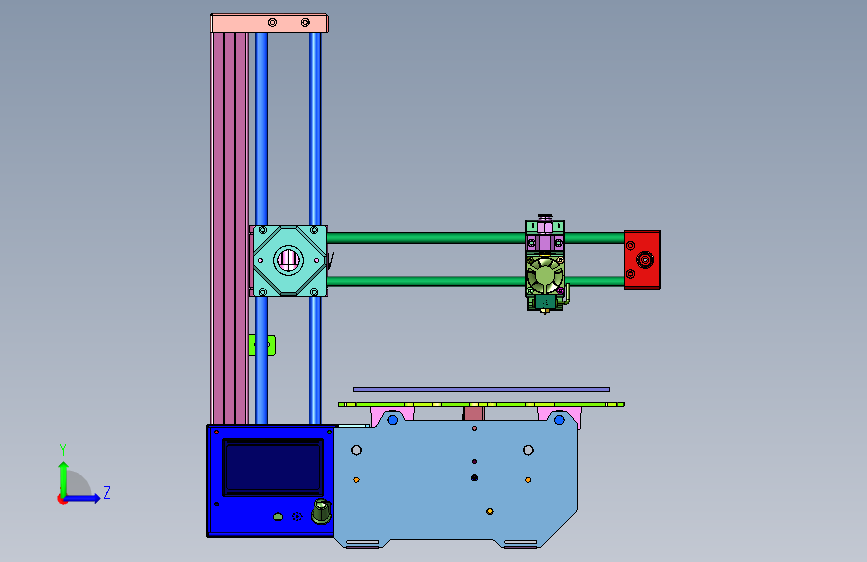Select the small green button beside the buzzer
Viewport: 867px width, 562px height.
(x=278, y=517)
